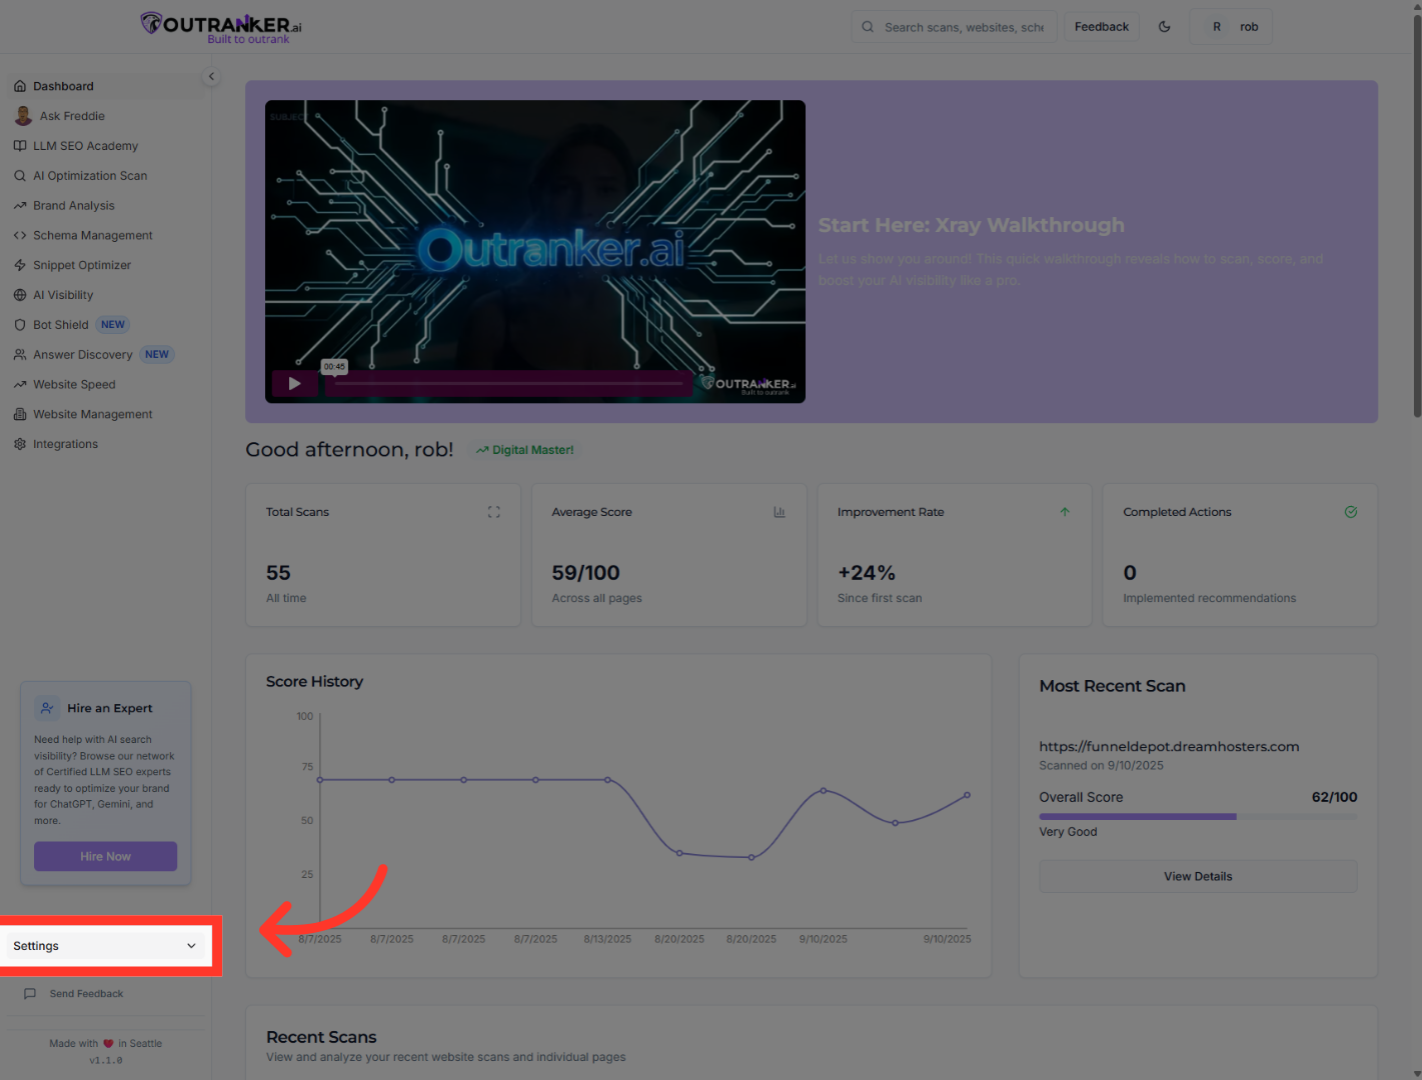Open the rob user account menu
Image resolution: width=1422 pixels, height=1080 pixels.
[x=1231, y=27]
